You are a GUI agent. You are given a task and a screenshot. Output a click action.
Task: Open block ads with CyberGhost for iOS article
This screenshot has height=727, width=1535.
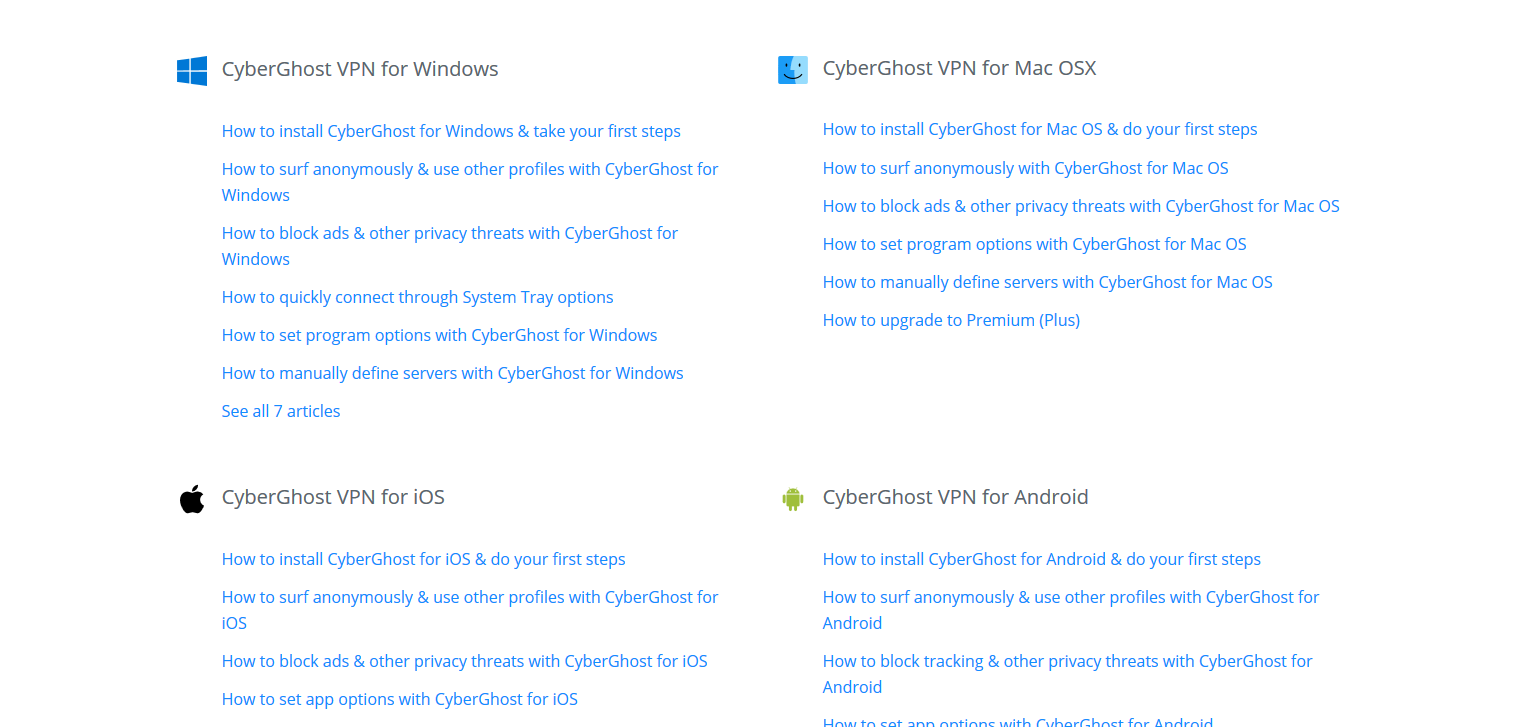point(465,661)
